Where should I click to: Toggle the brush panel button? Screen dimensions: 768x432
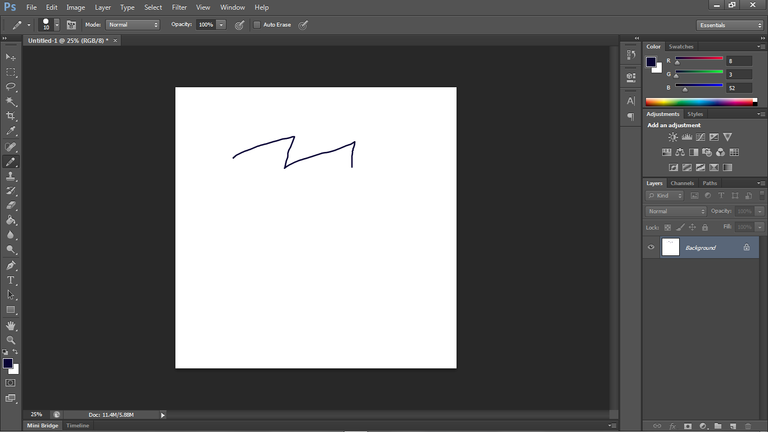pos(72,25)
